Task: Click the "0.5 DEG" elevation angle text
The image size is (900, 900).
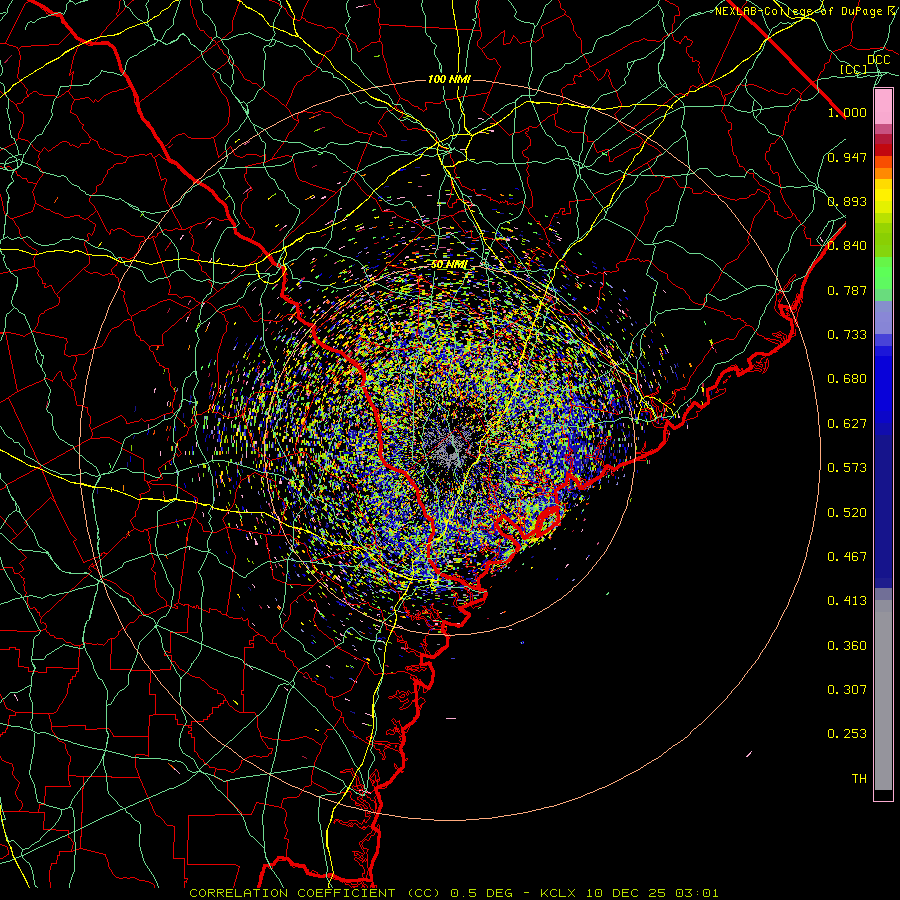Action: click(x=481, y=893)
